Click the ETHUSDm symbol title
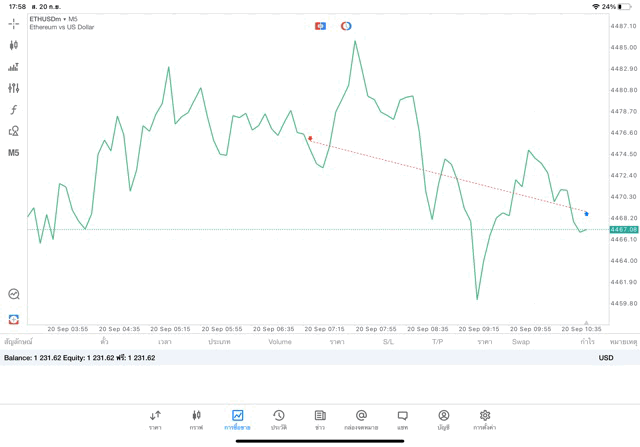The height and width of the screenshot is (447, 640). pos(54,19)
